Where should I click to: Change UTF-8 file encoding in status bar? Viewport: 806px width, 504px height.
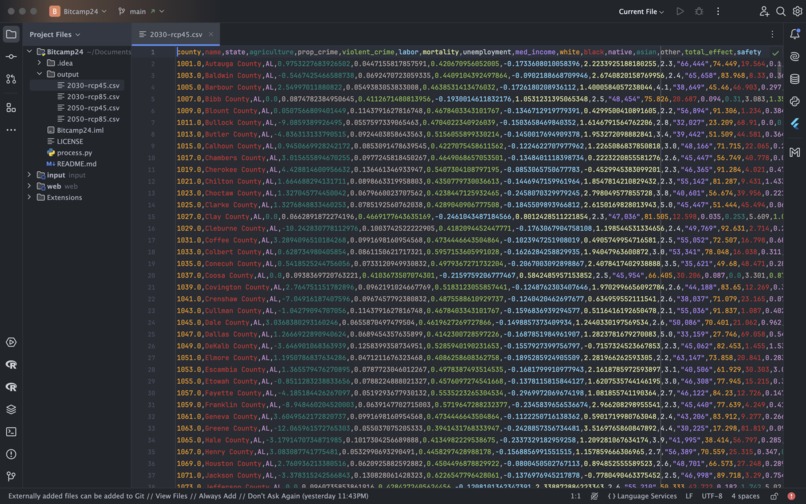pyautogui.click(x=712, y=496)
